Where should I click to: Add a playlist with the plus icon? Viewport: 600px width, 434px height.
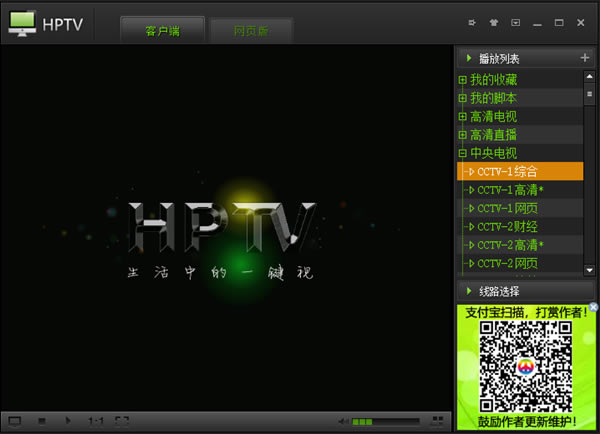coord(585,58)
